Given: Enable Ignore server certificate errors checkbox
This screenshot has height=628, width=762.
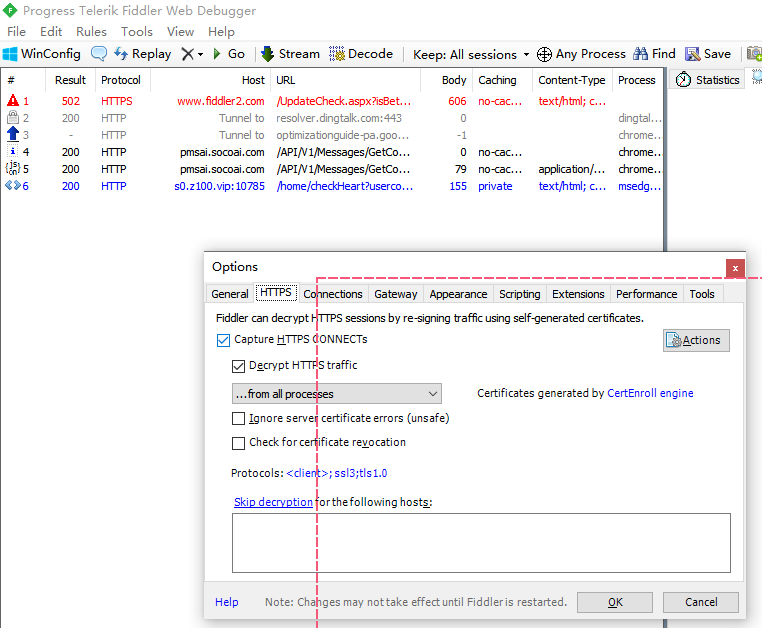Looking at the screenshot, I should (x=238, y=419).
